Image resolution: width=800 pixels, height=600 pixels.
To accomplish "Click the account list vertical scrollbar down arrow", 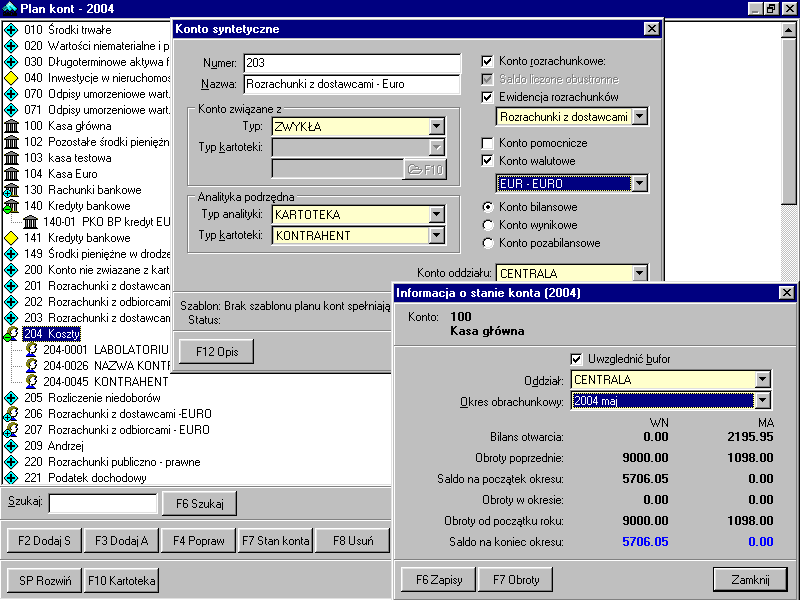I will click(x=789, y=477).
